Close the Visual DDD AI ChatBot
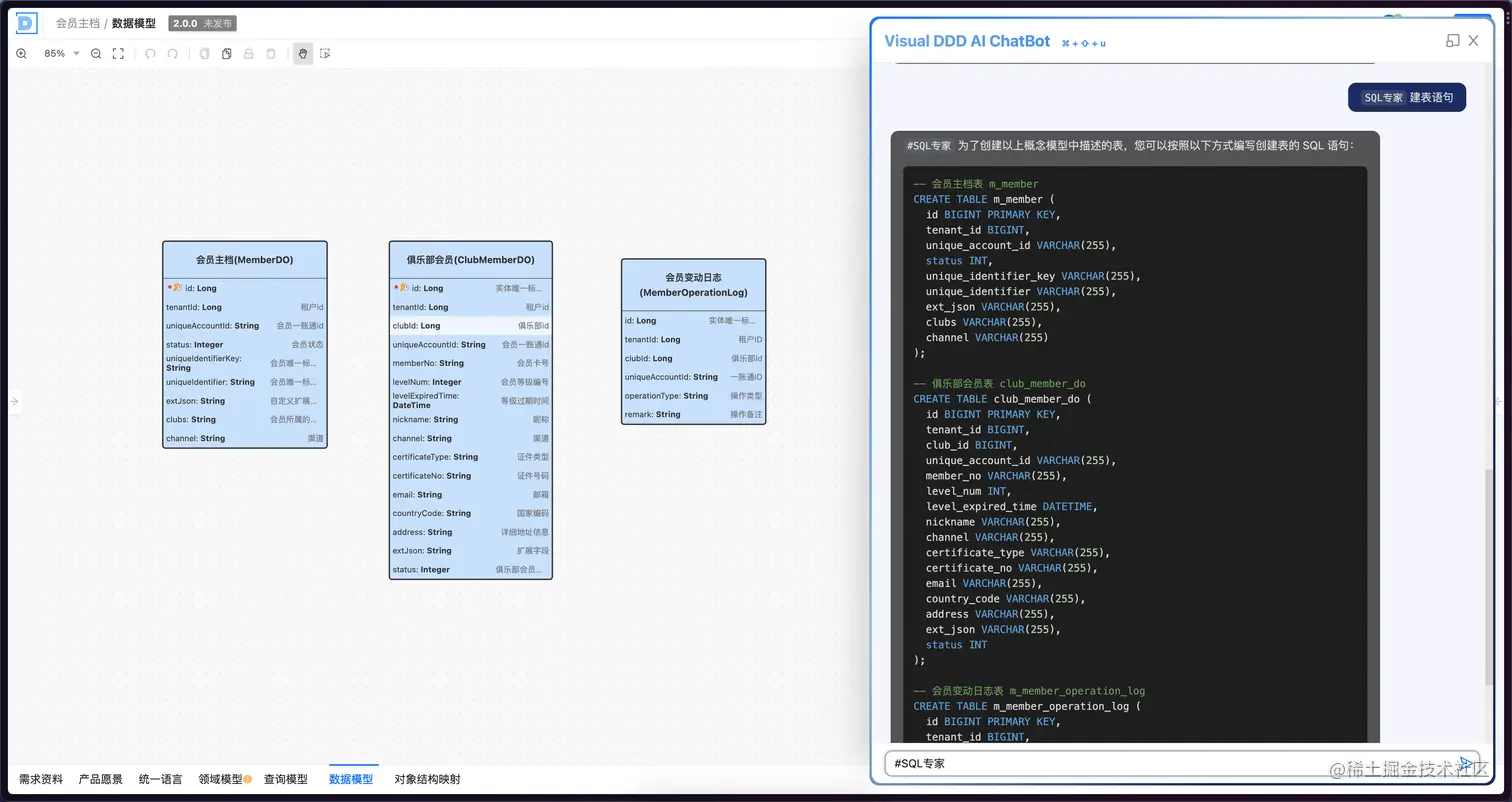Viewport: 1512px width, 802px height. tap(1473, 41)
